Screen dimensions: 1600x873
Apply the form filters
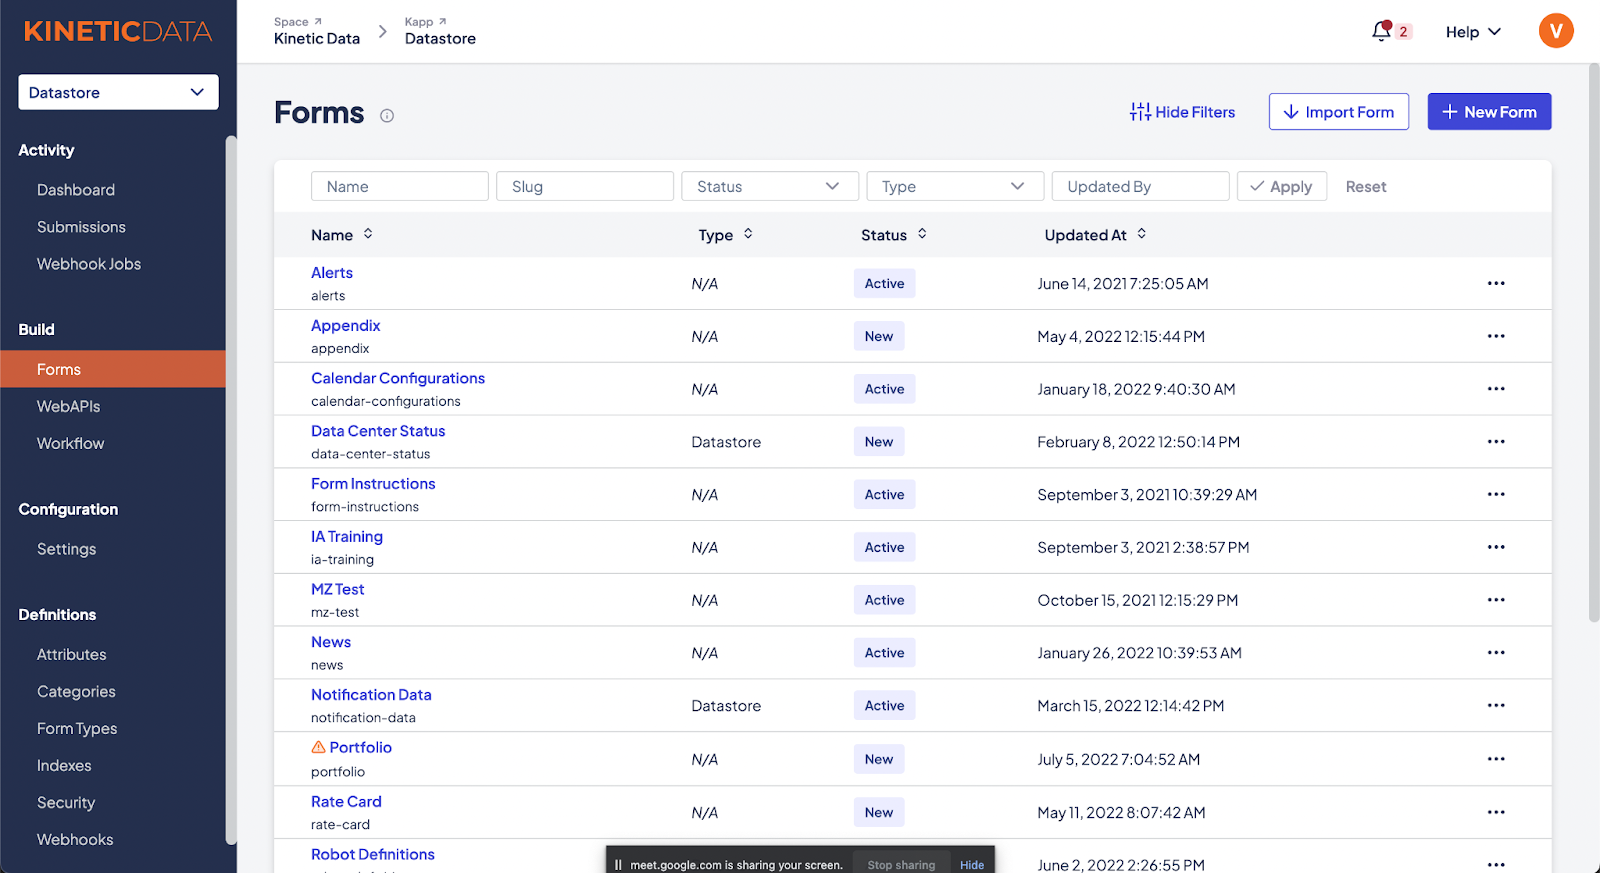pos(1282,186)
